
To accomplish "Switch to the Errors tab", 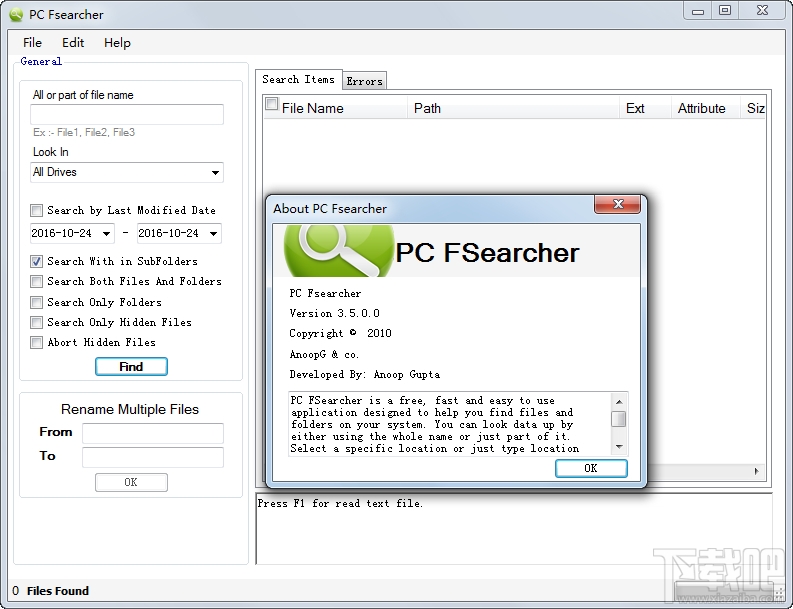I will pyautogui.click(x=364, y=81).
